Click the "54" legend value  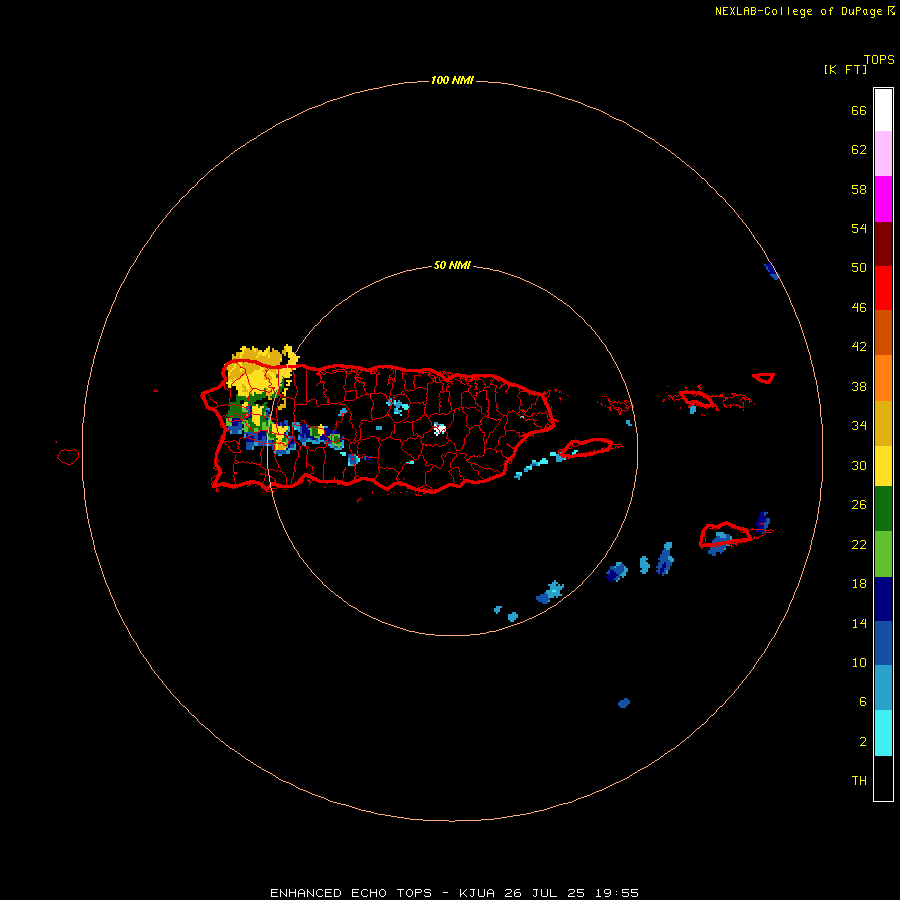click(x=859, y=228)
